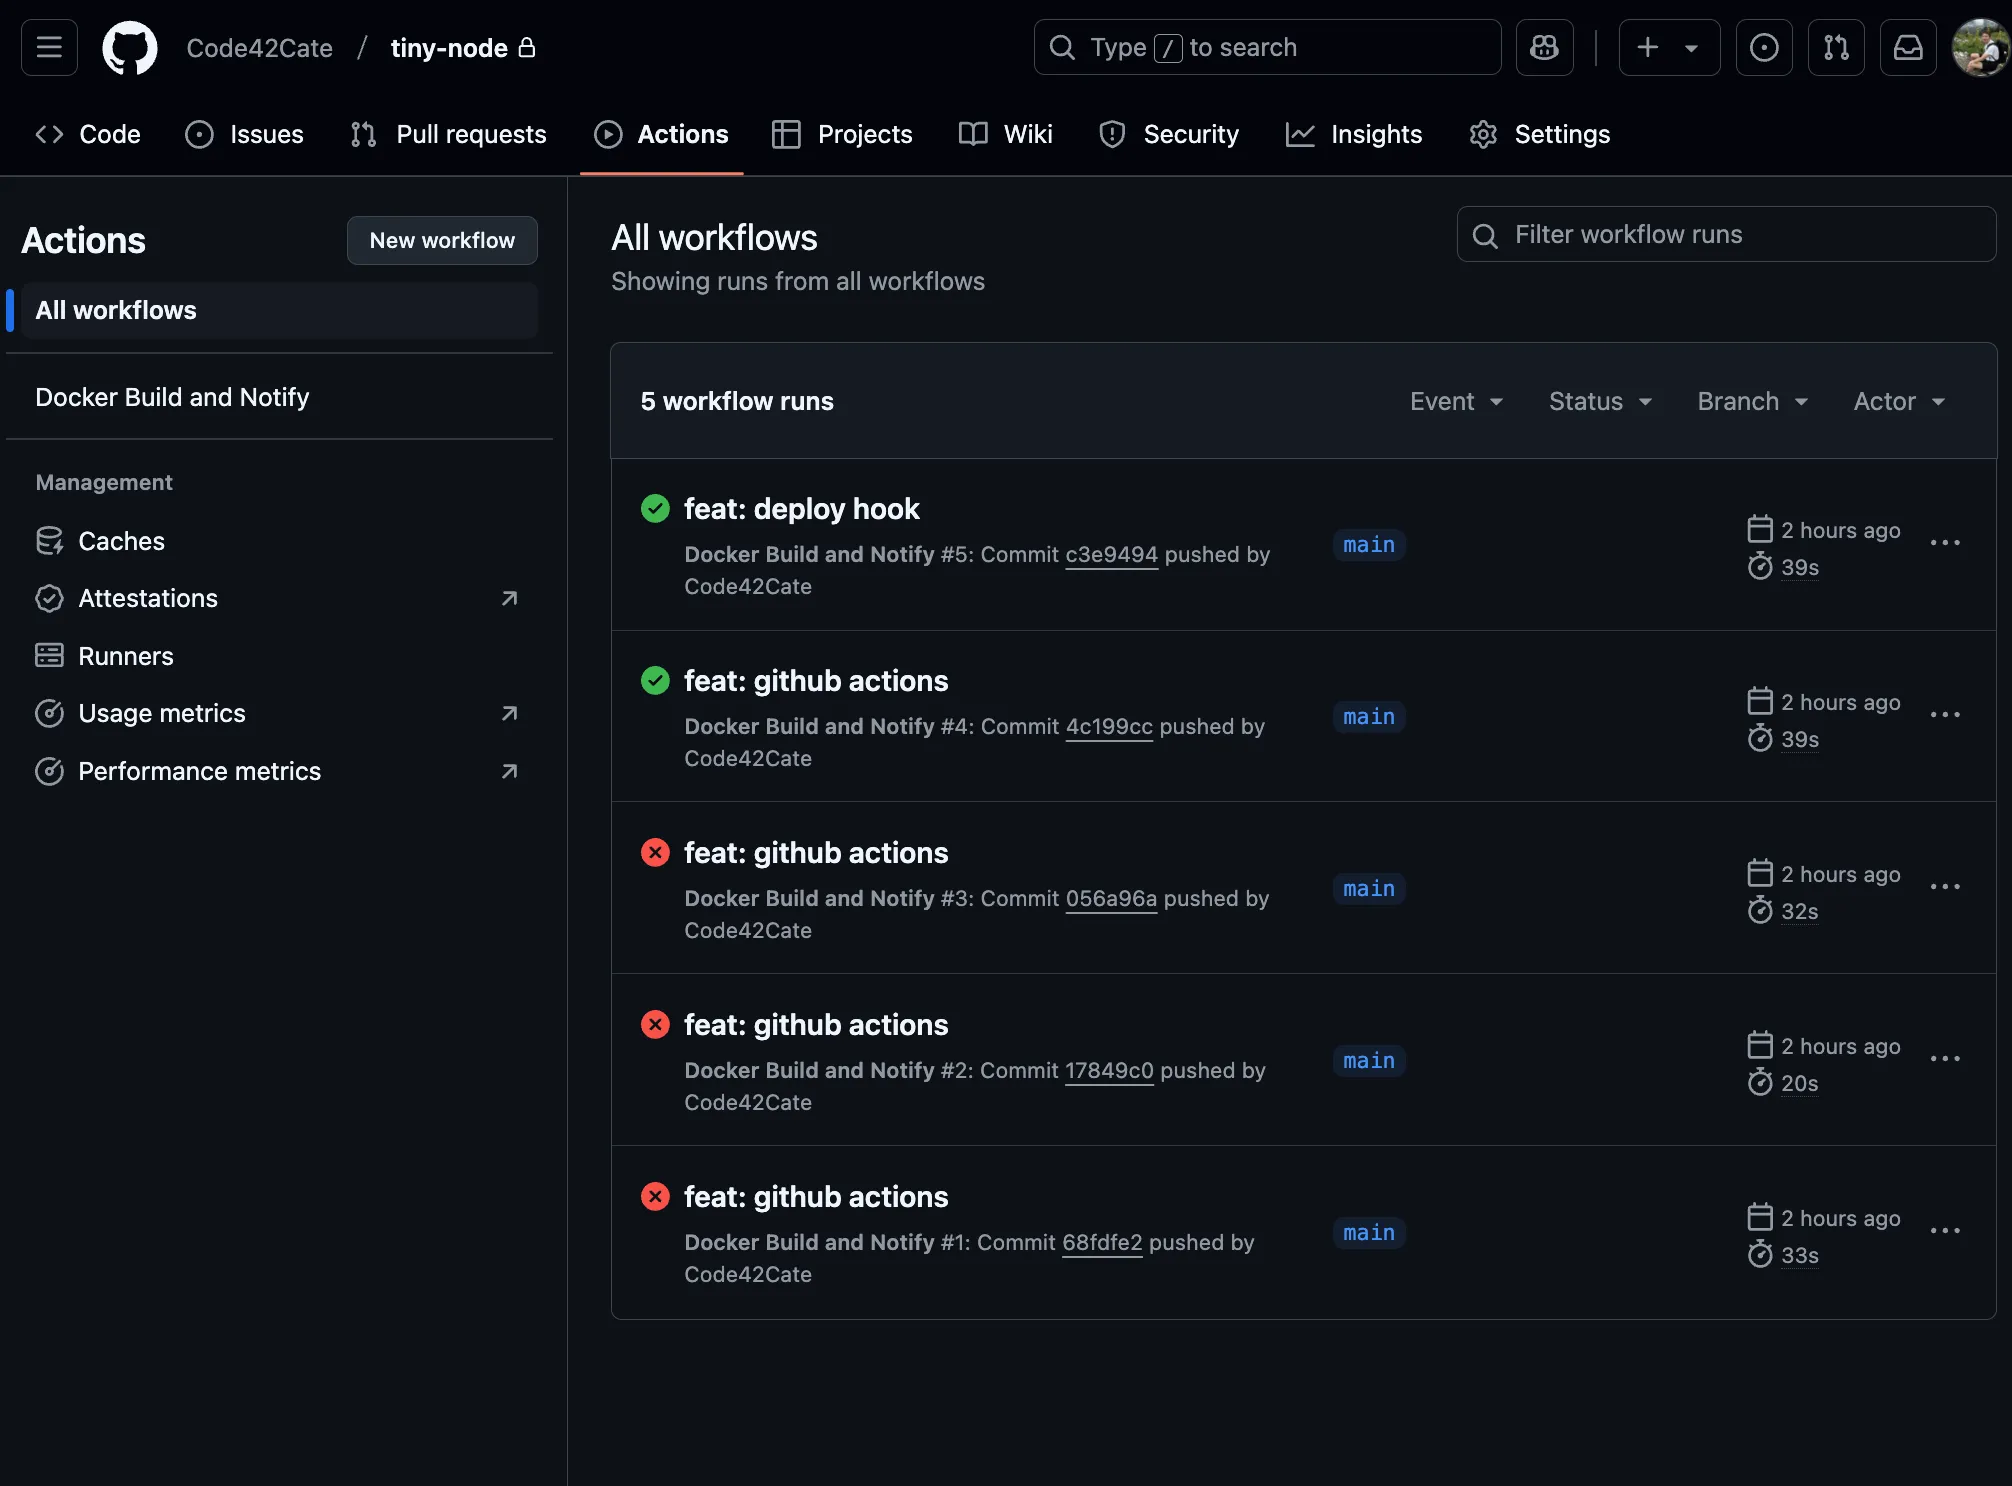Open the Event filter dropdown
This screenshot has width=2012, height=1486.
[x=1456, y=401]
